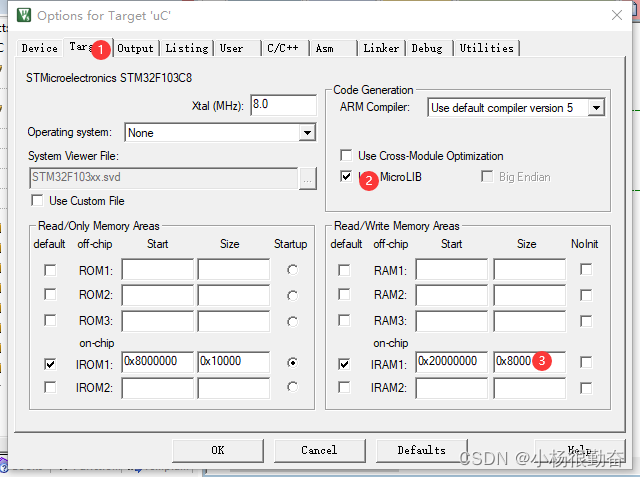Screen dimensions: 640x477
Task: Close the Options for Target dialog
Action: click(617, 16)
